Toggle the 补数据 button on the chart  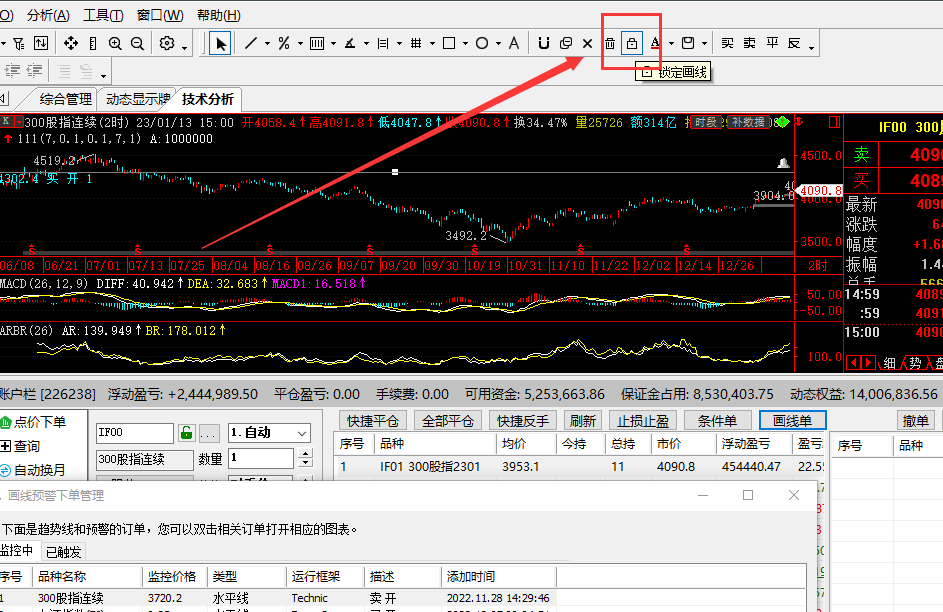[x=748, y=122]
